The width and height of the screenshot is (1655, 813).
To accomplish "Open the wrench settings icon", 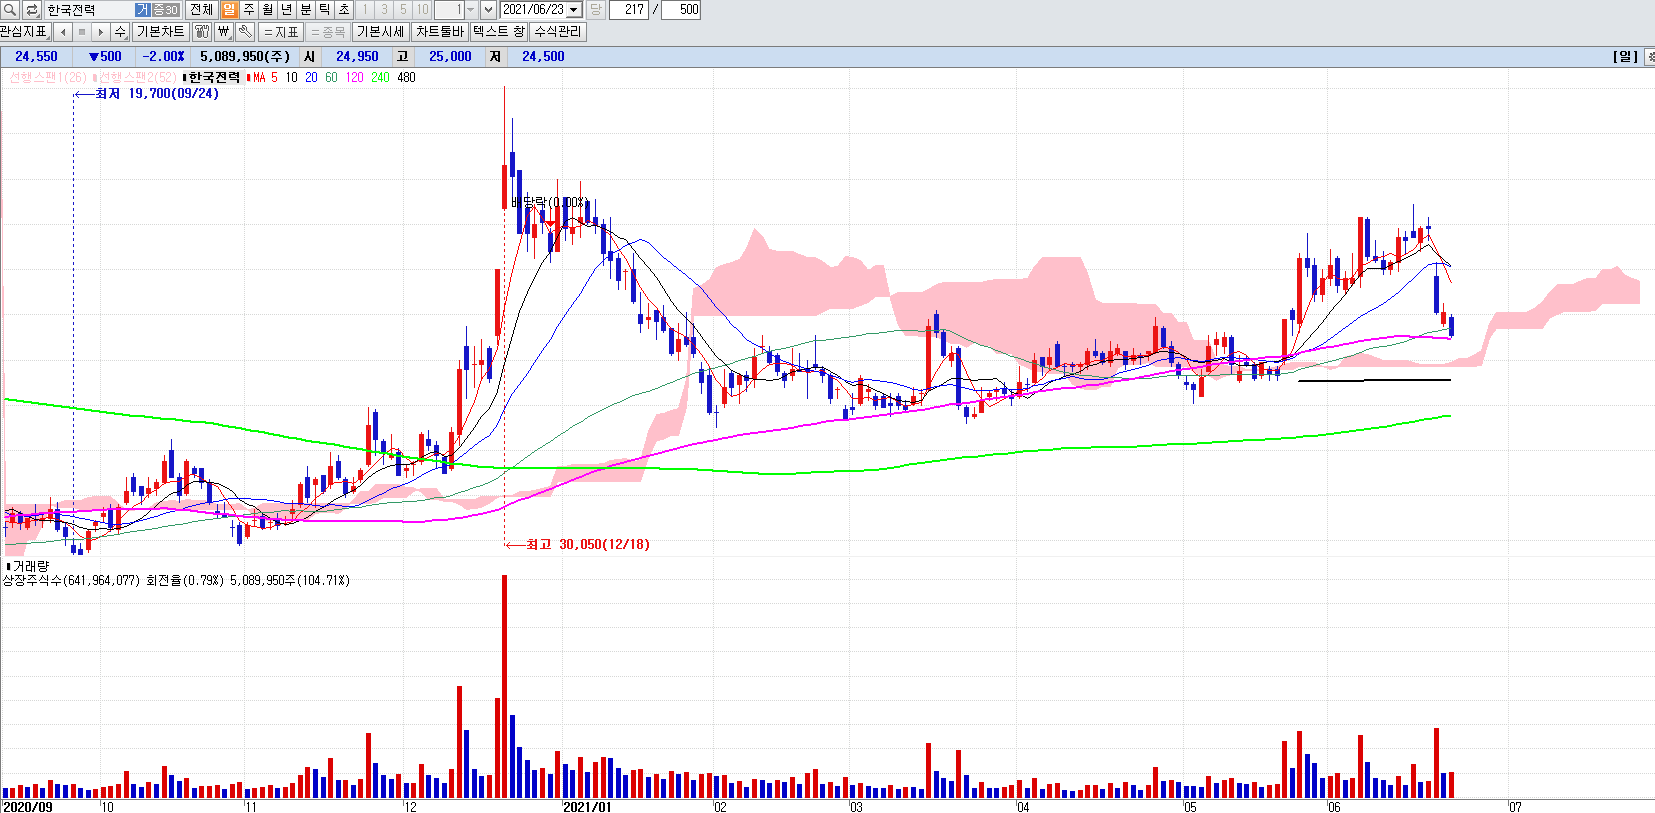I will point(245,32).
